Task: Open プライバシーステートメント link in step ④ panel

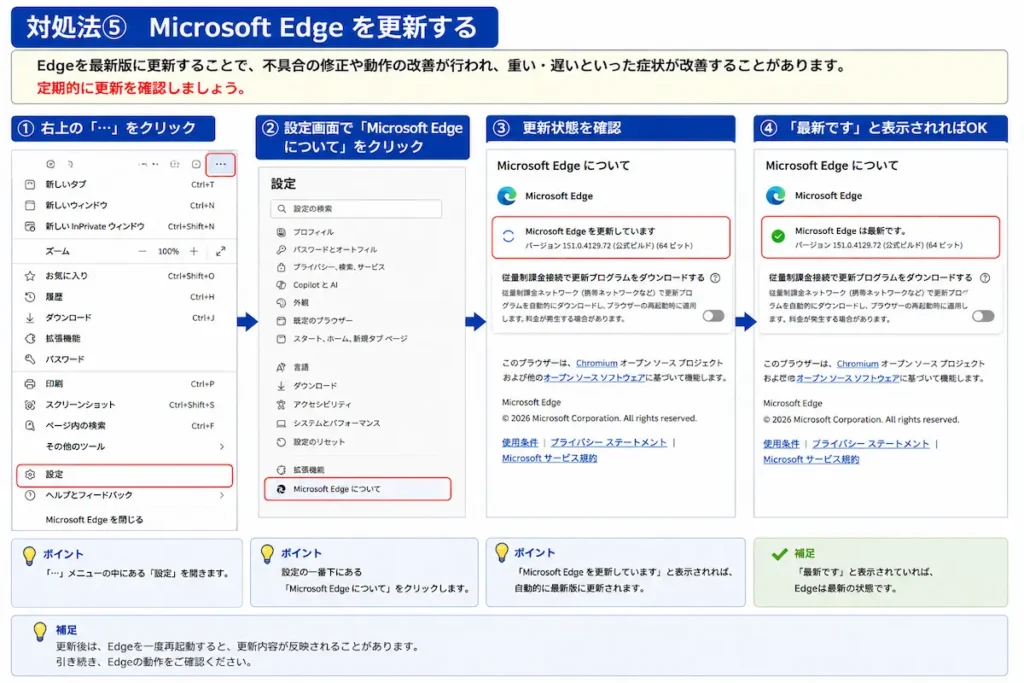Action: (871, 444)
